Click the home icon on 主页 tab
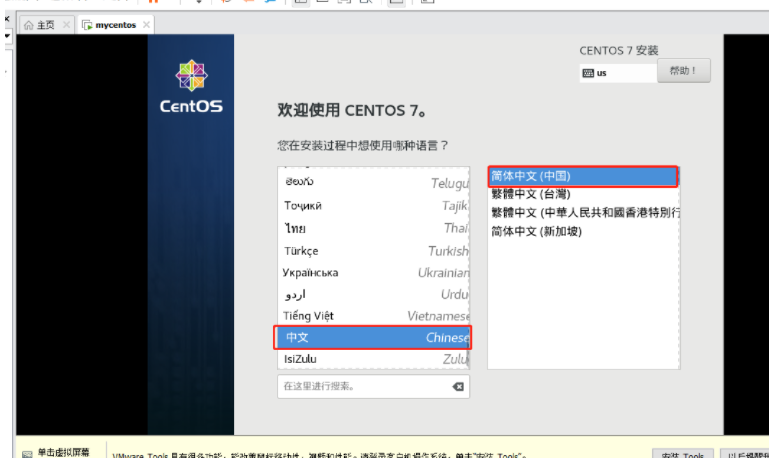This screenshot has width=770, height=465. (x=29, y=25)
